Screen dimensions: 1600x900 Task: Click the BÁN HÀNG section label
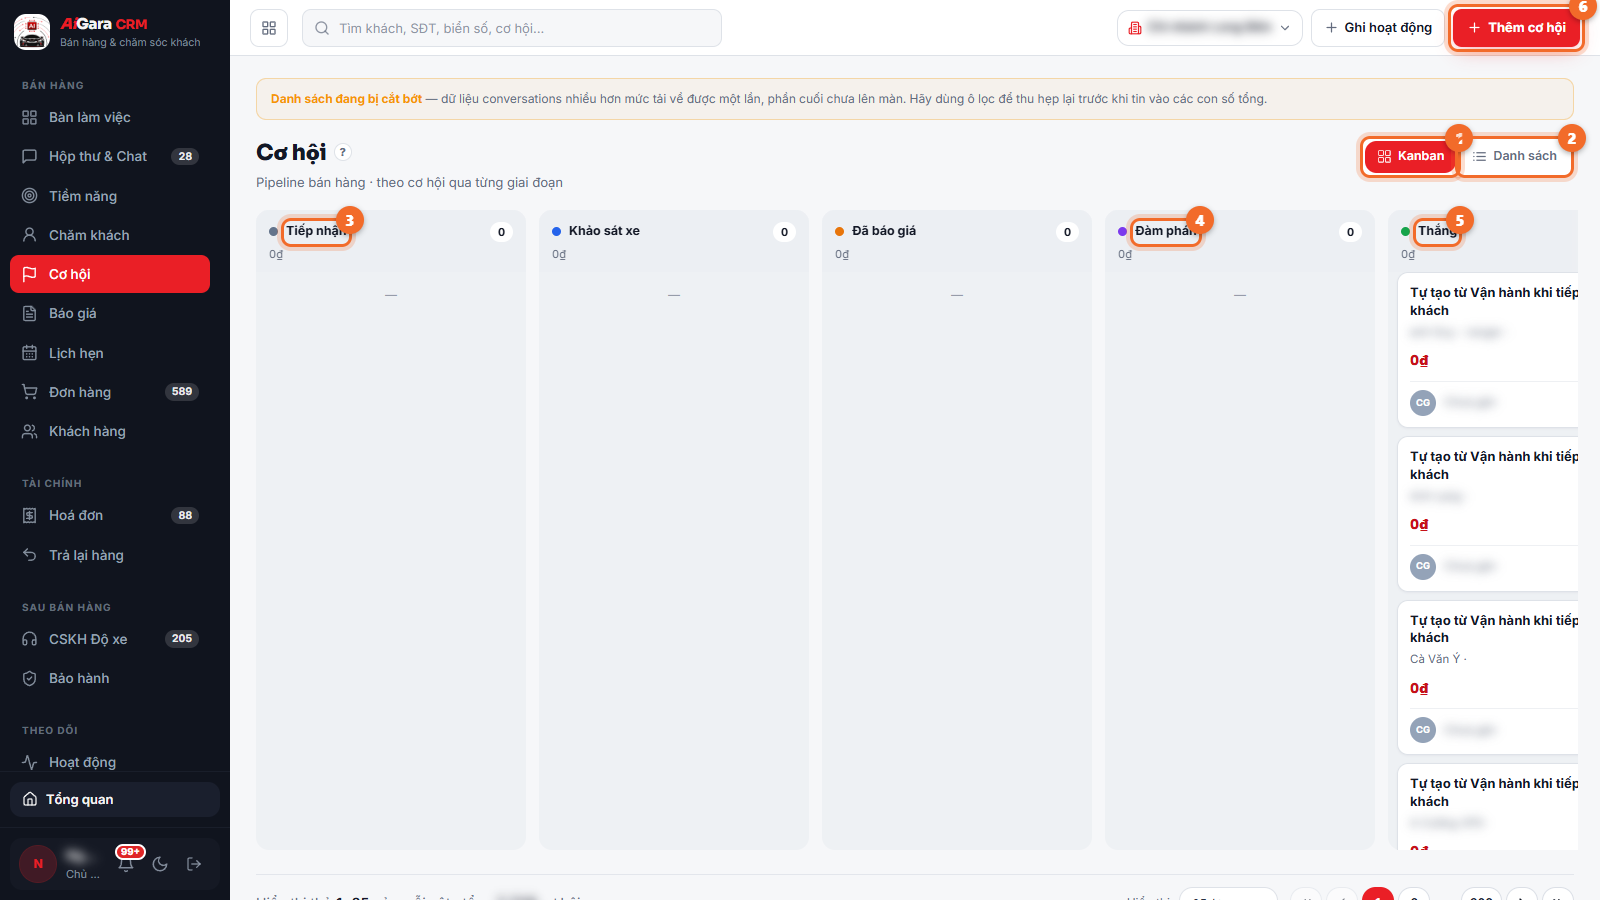(53, 86)
